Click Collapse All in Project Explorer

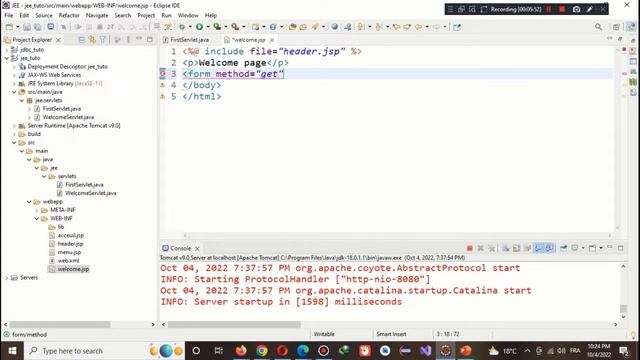click(82, 40)
